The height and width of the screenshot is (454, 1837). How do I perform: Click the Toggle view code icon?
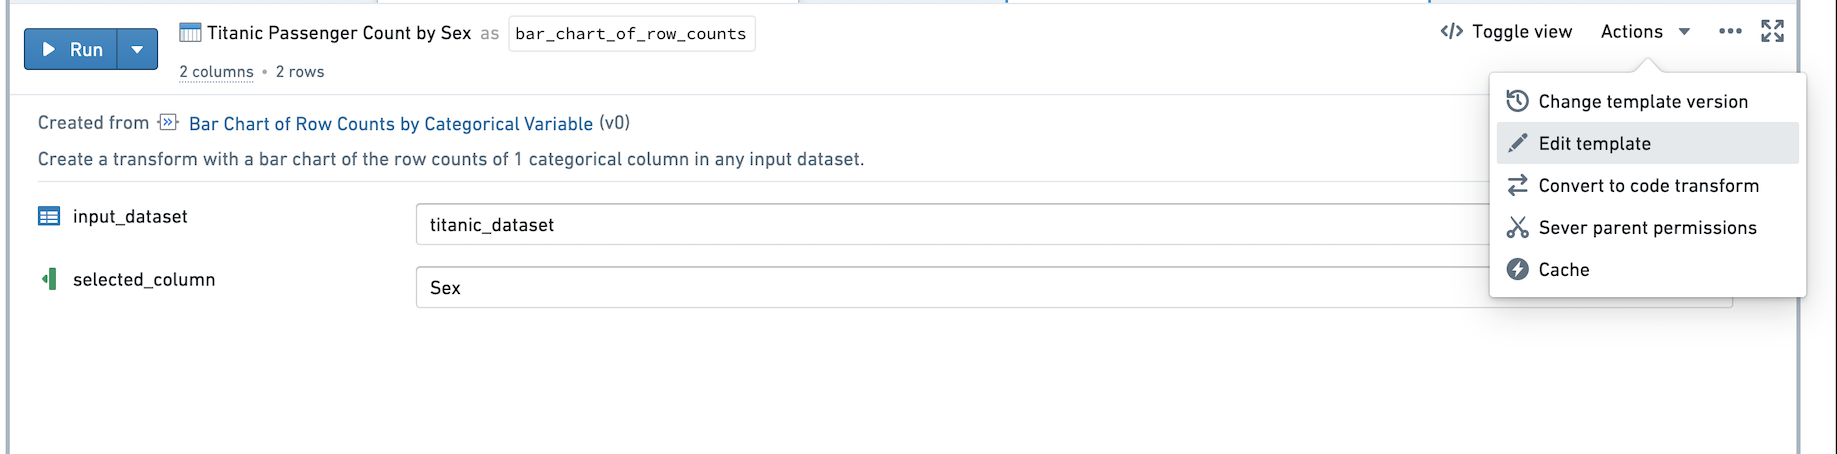click(1451, 32)
